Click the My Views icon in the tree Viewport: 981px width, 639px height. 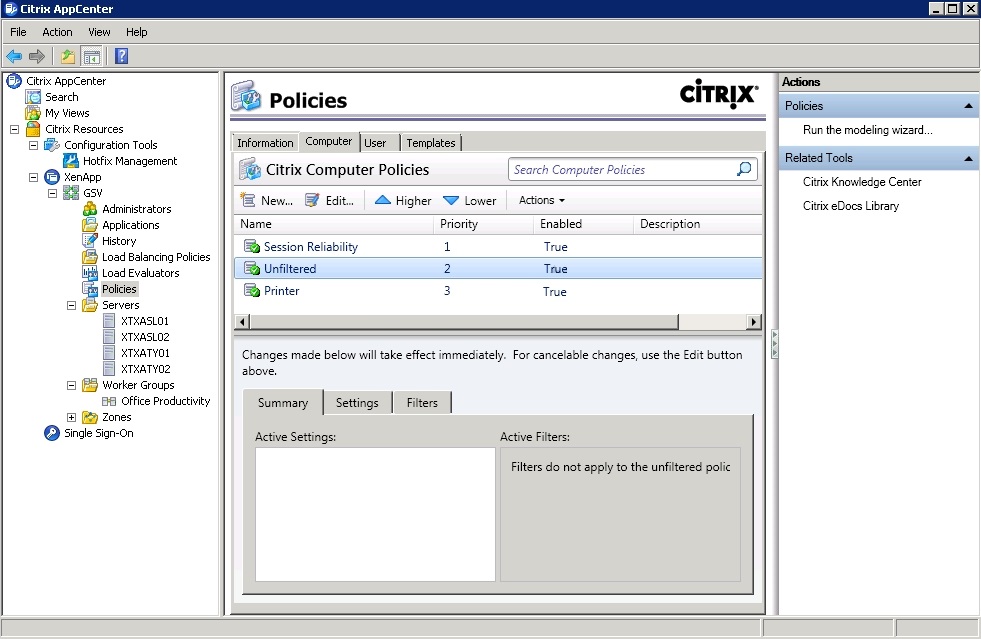33,113
